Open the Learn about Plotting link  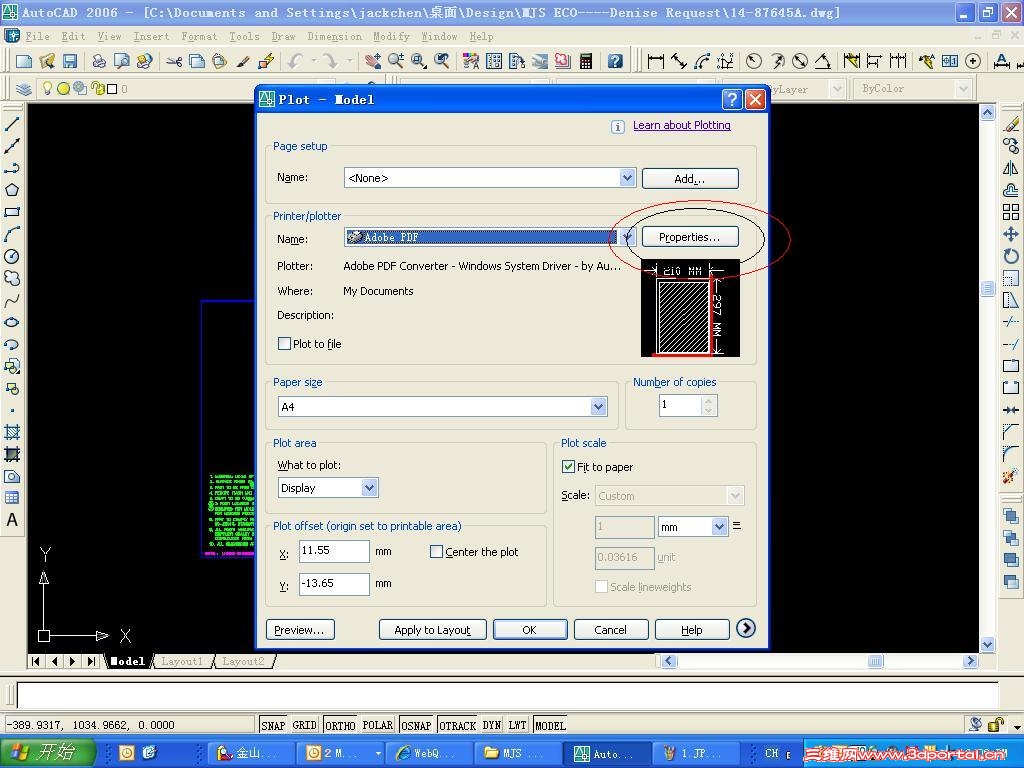coord(681,126)
